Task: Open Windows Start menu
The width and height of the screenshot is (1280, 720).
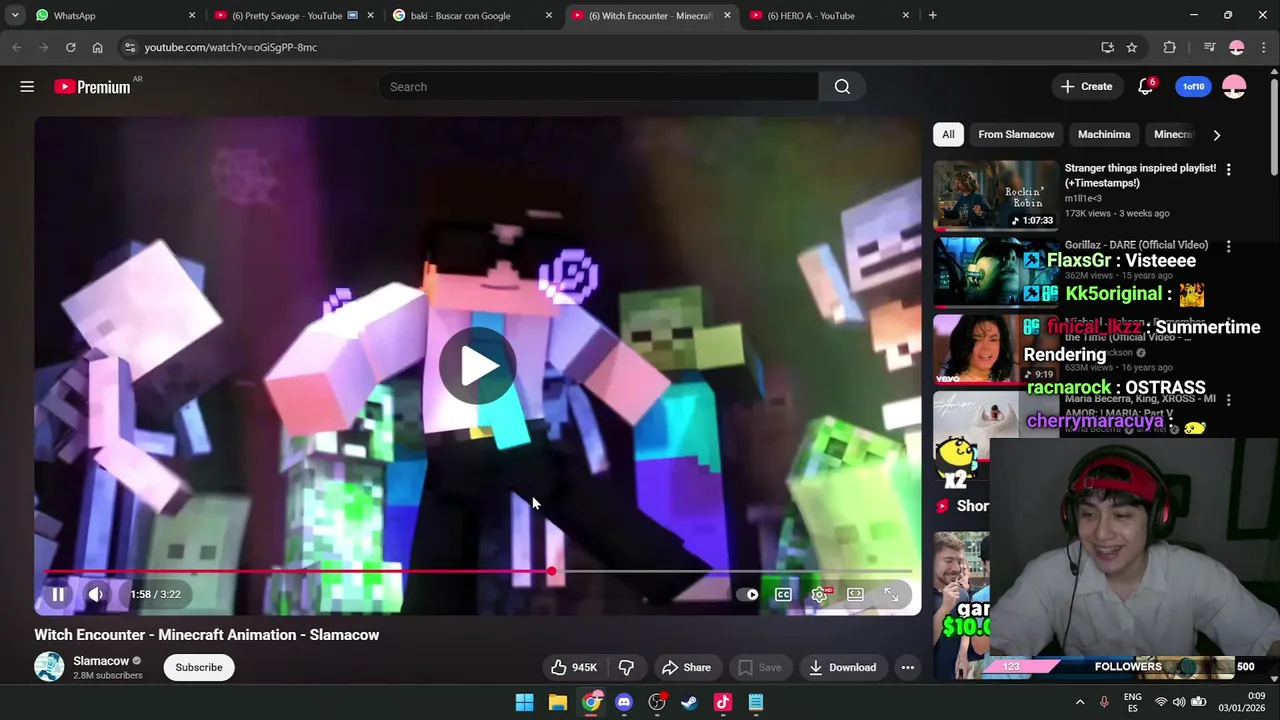Action: click(525, 702)
